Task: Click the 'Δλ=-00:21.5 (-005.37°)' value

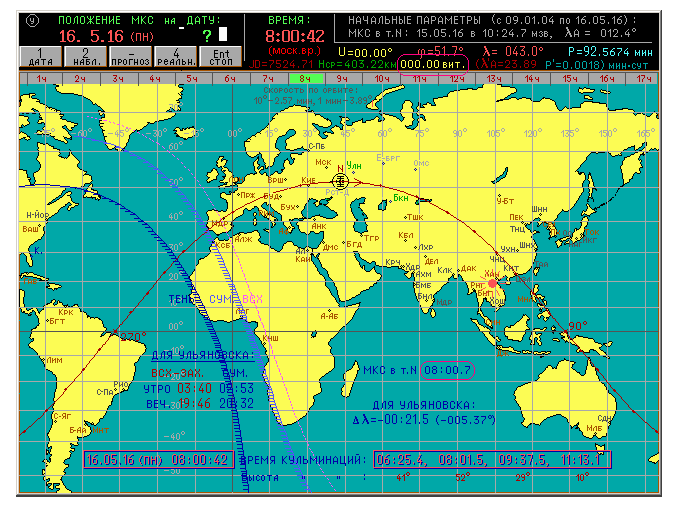Action: [424, 420]
